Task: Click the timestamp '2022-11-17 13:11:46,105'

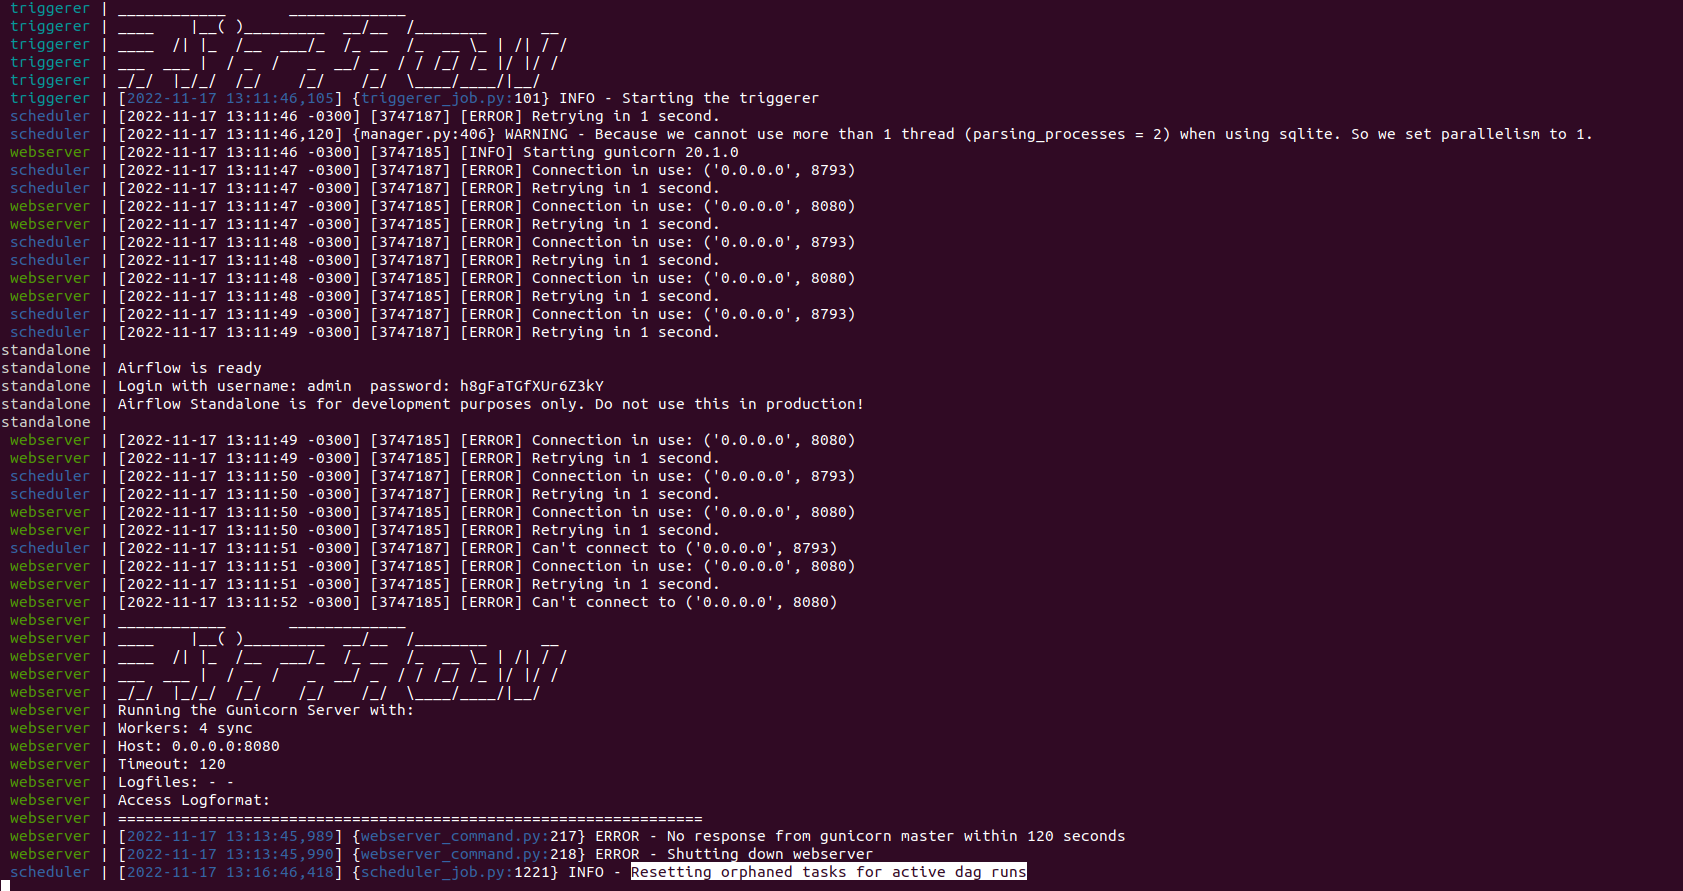Action: [230, 98]
